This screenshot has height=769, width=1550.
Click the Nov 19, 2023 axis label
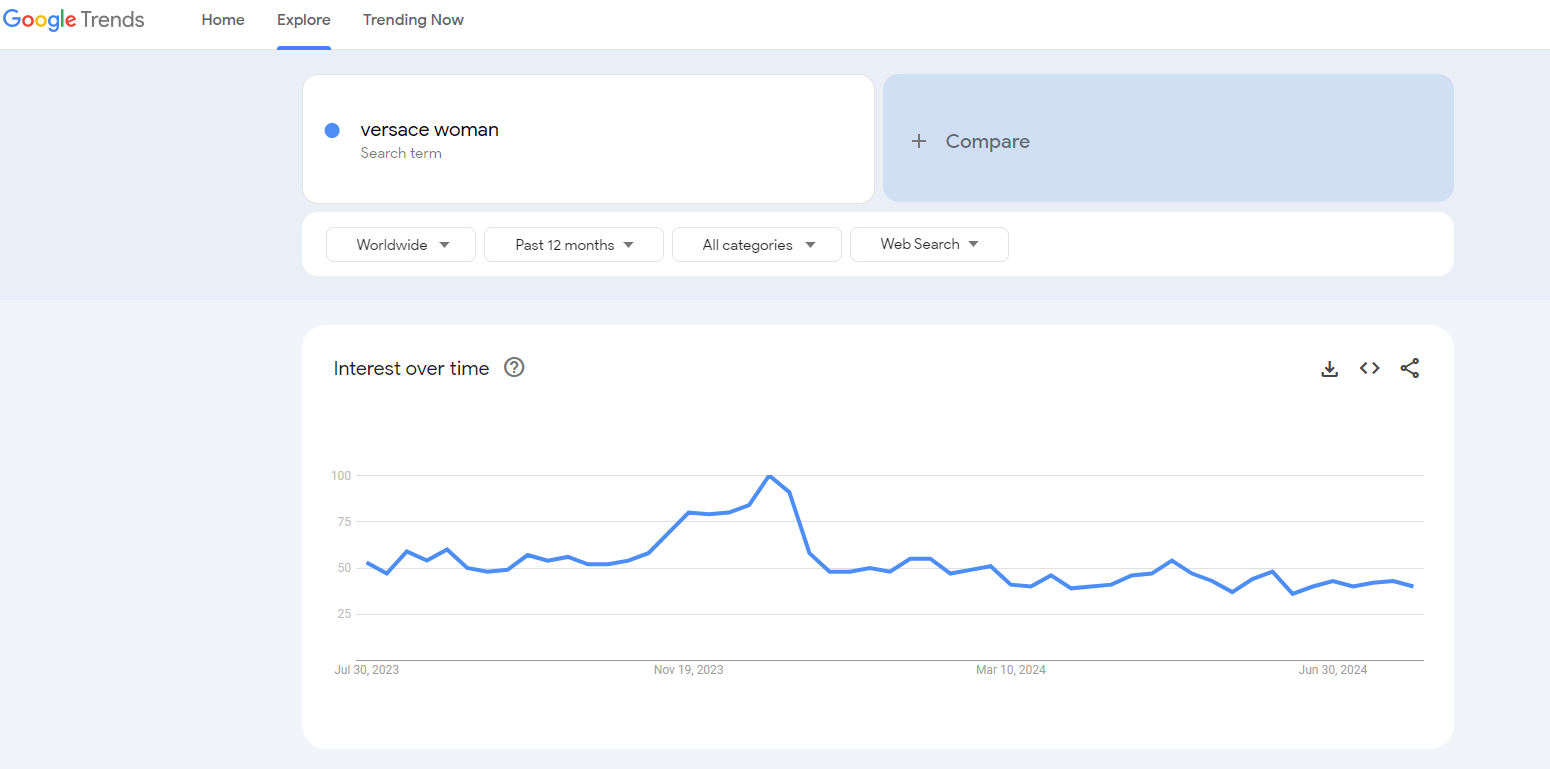pos(688,670)
